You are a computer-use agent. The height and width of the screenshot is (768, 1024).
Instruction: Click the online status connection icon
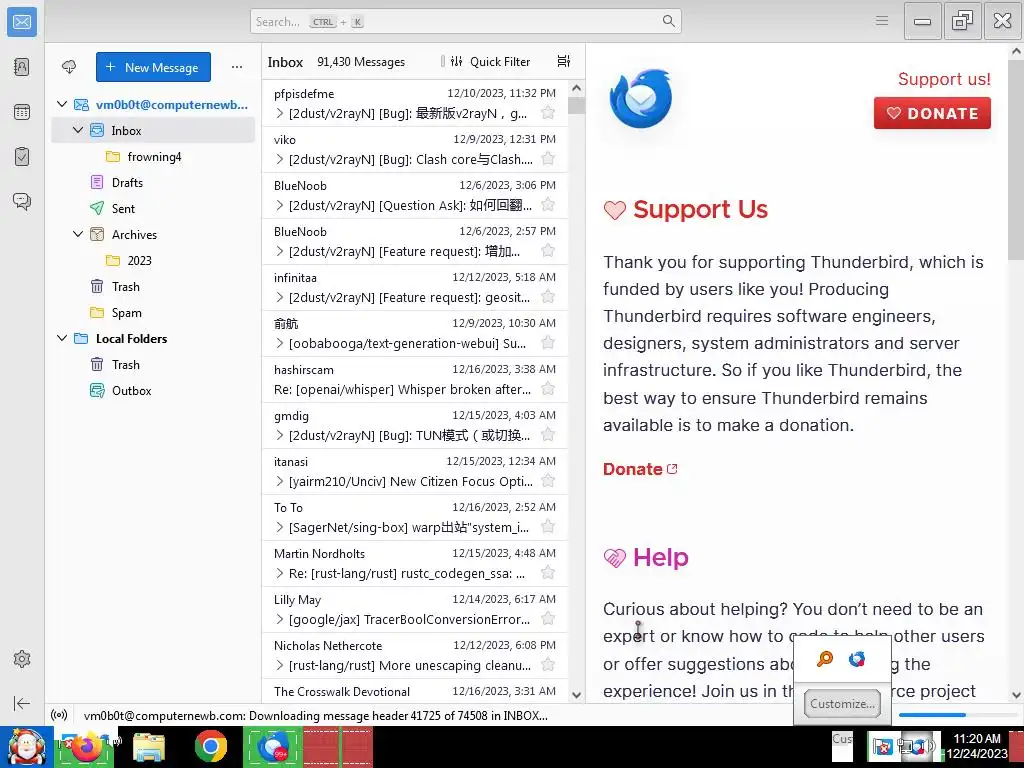pyautogui.click(x=59, y=715)
